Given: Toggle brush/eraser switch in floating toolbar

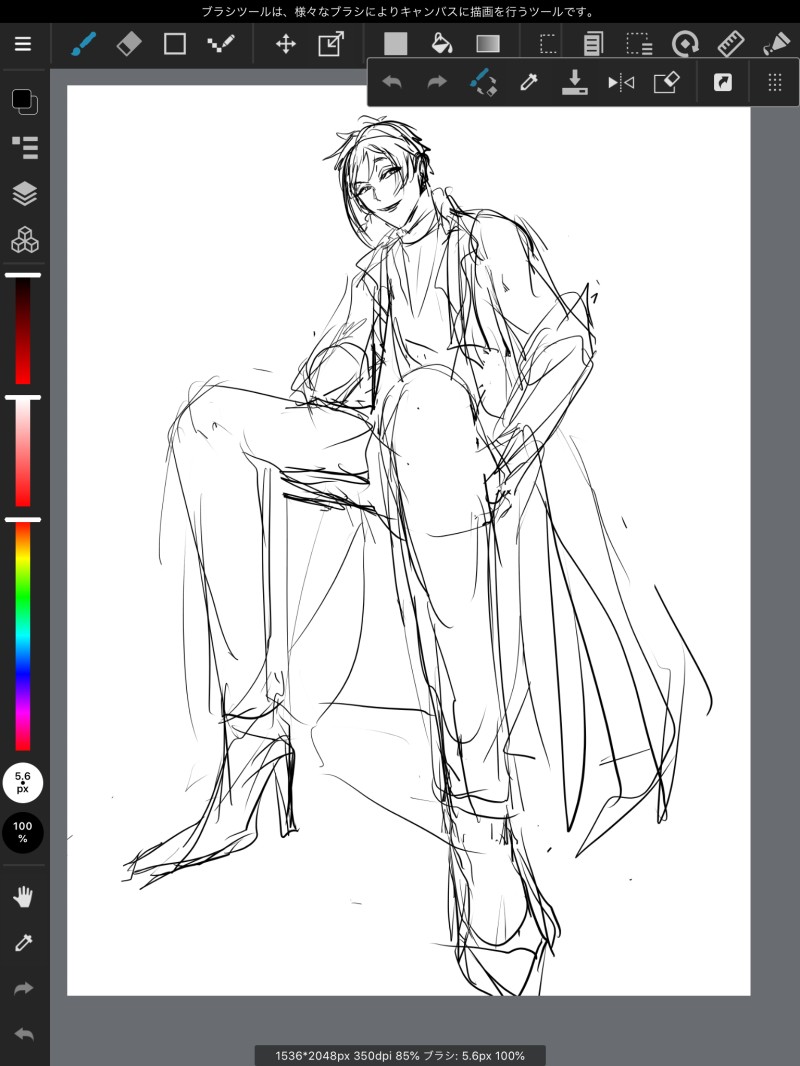Looking at the screenshot, I should [x=483, y=82].
